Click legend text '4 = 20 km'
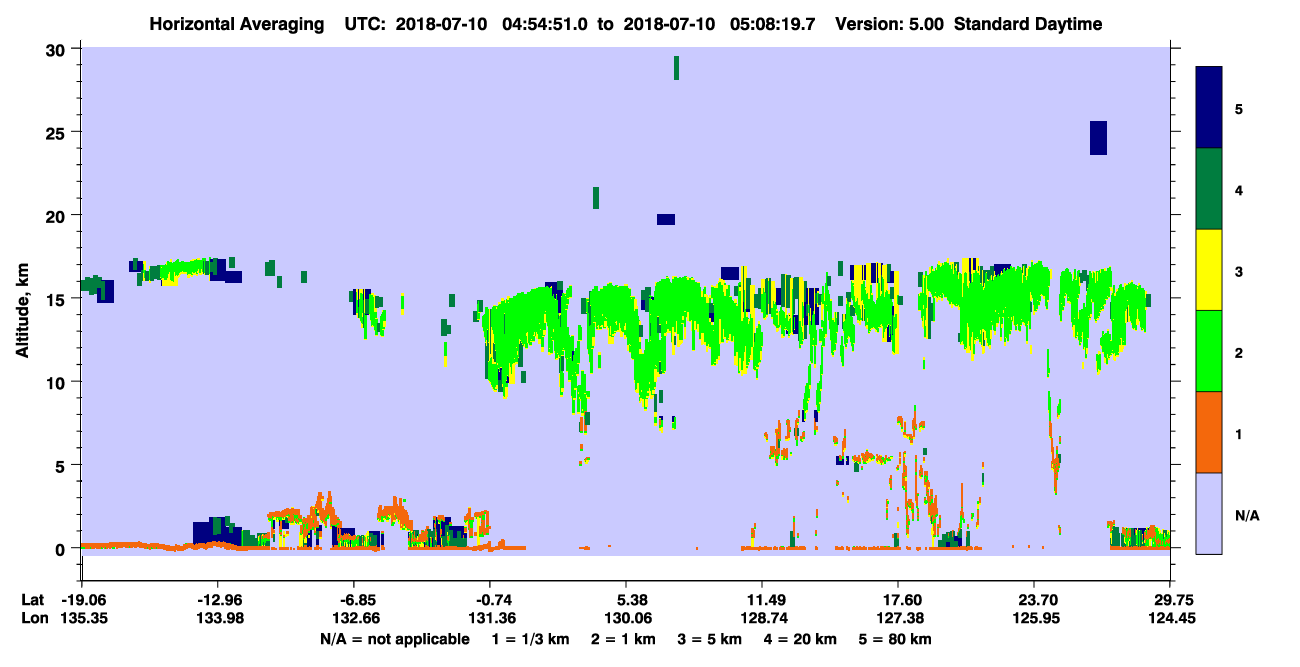1300x667 pixels. coord(800,639)
